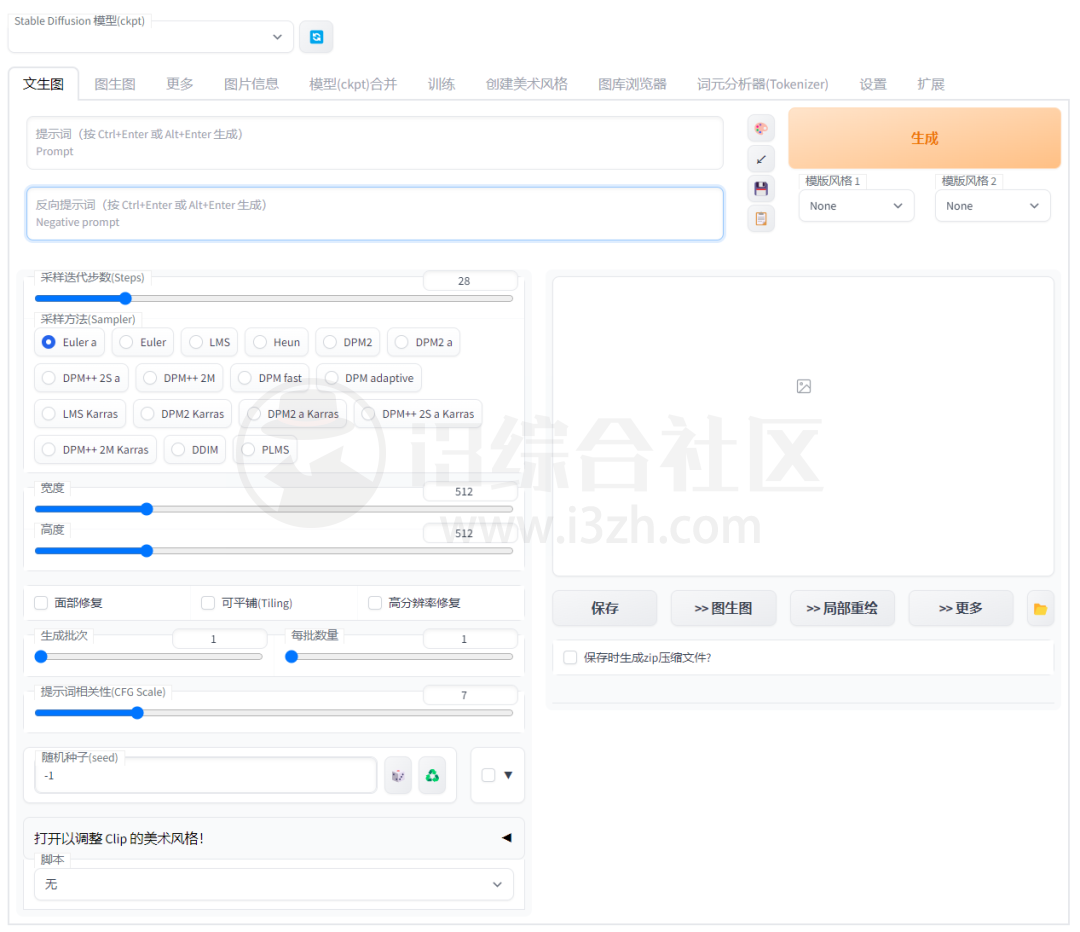
Task: Choose the Heun sampler
Action: point(276,342)
